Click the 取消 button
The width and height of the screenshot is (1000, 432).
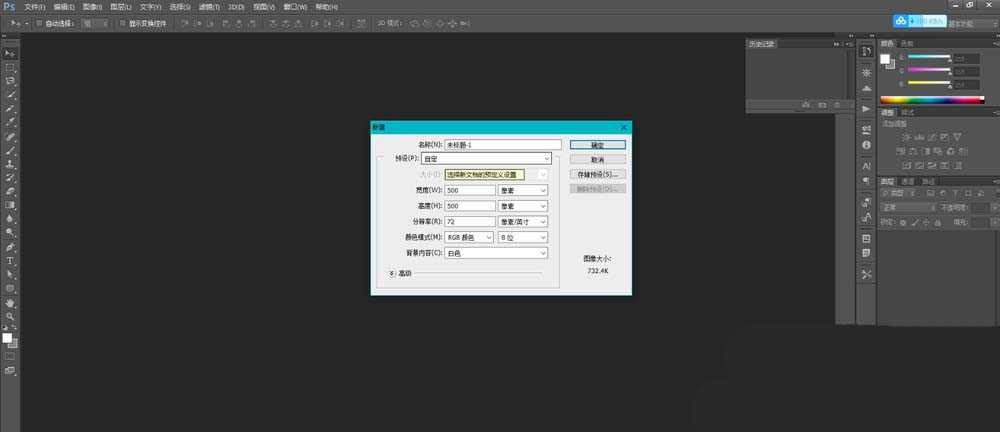point(598,160)
